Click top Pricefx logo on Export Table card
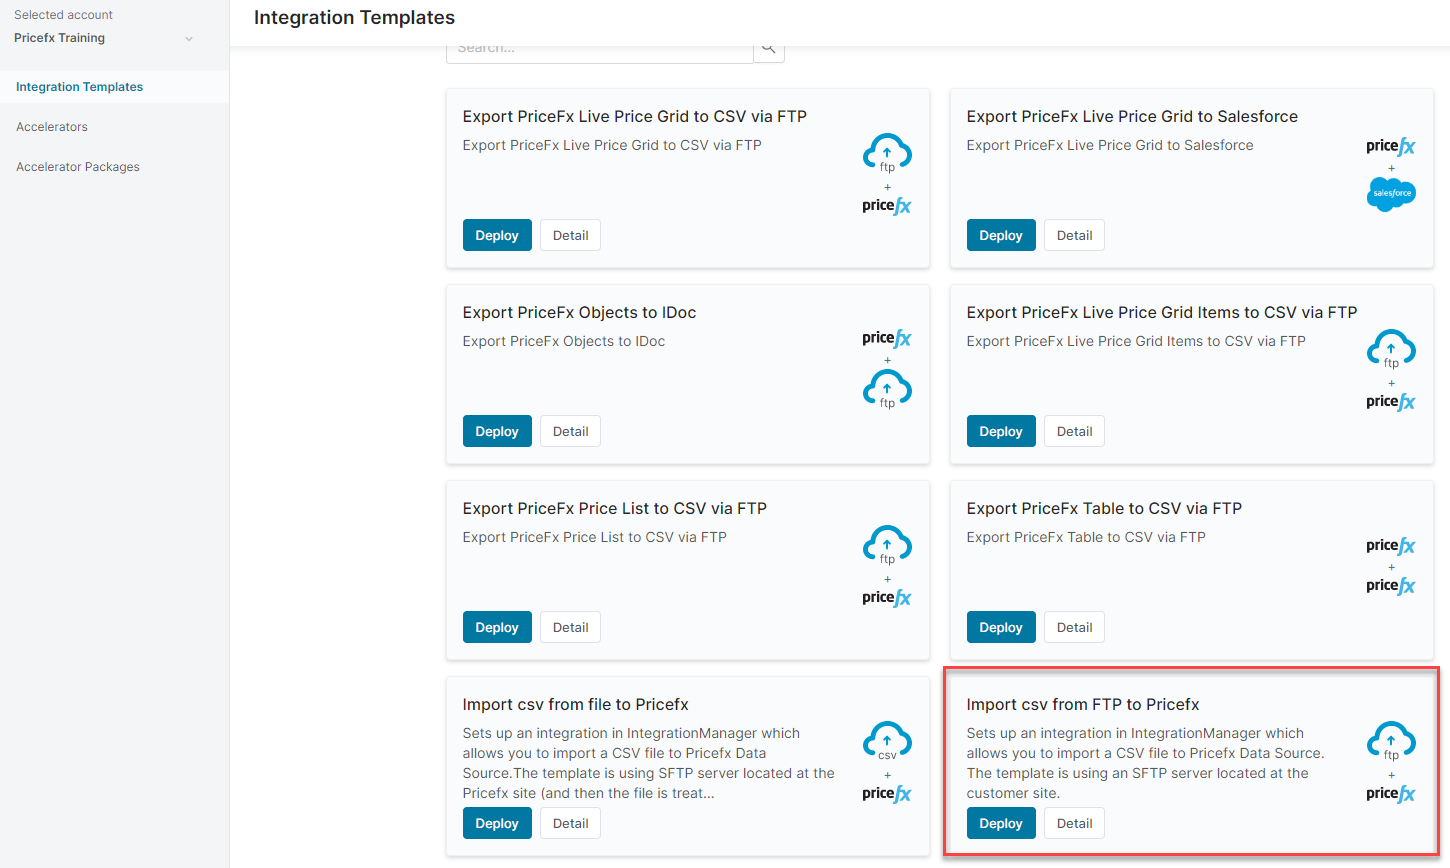The width and height of the screenshot is (1450, 868). point(1391,546)
